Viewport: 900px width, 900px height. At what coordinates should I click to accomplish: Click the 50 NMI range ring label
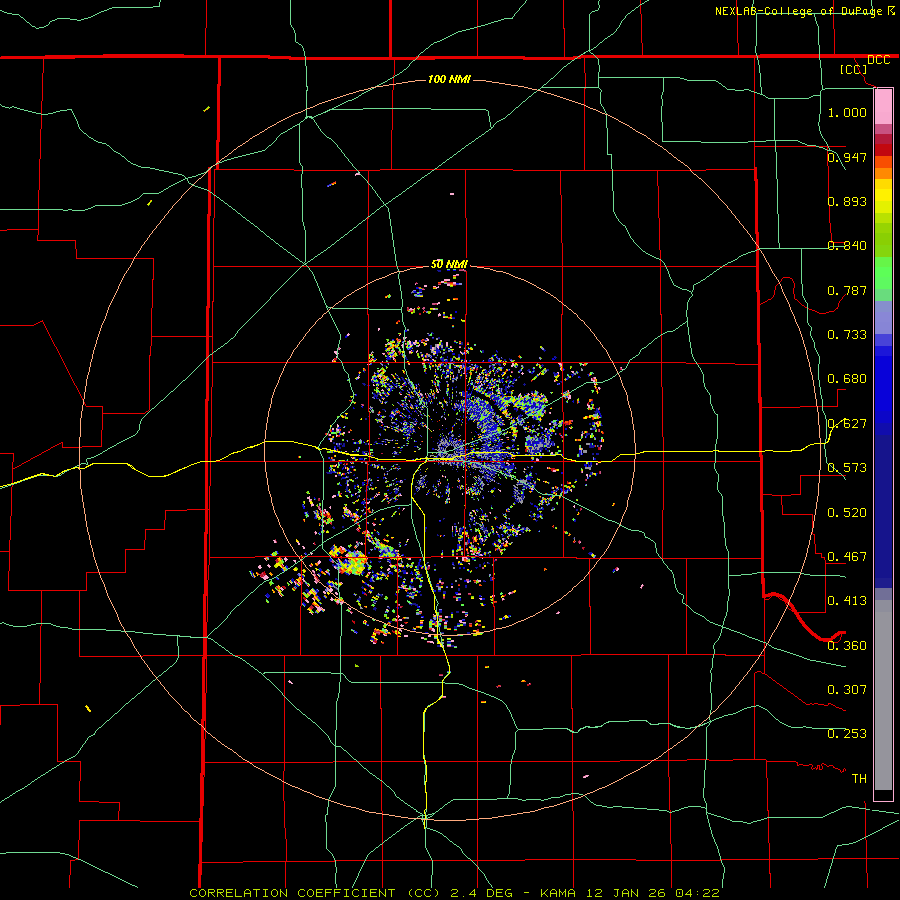(449, 264)
